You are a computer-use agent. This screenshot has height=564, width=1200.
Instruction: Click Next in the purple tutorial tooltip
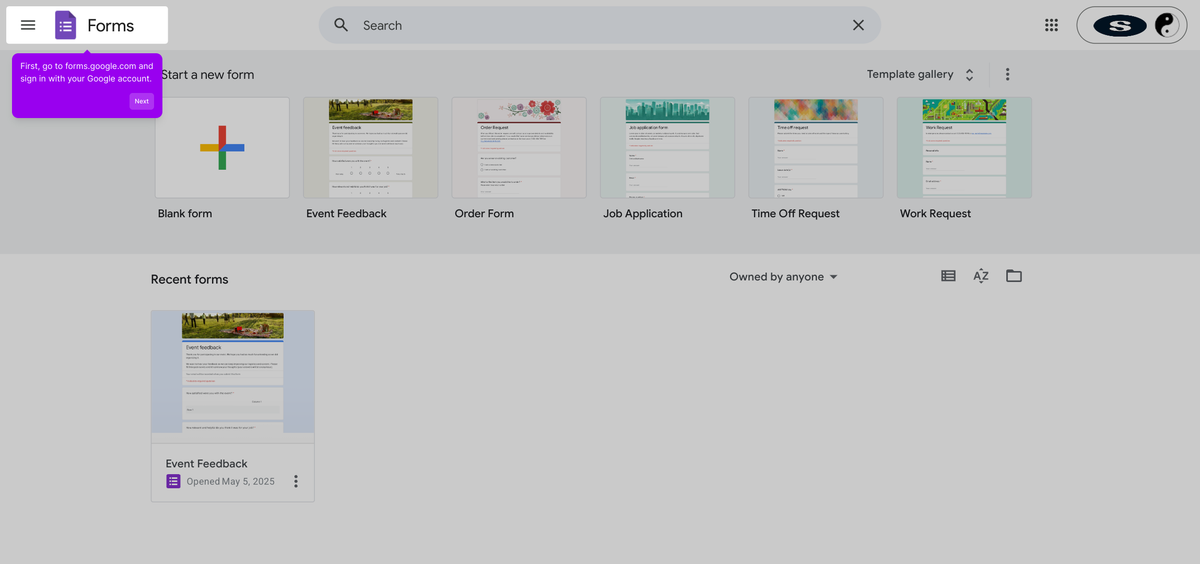tap(142, 101)
